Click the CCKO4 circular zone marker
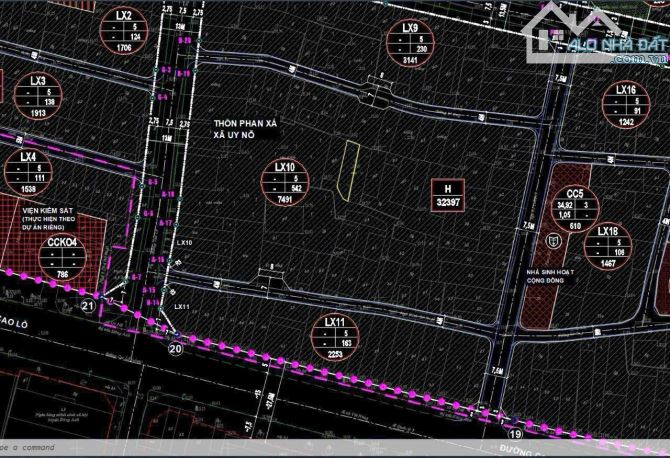The height and width of the screenshot is (458, 670). tap(62, 260)
